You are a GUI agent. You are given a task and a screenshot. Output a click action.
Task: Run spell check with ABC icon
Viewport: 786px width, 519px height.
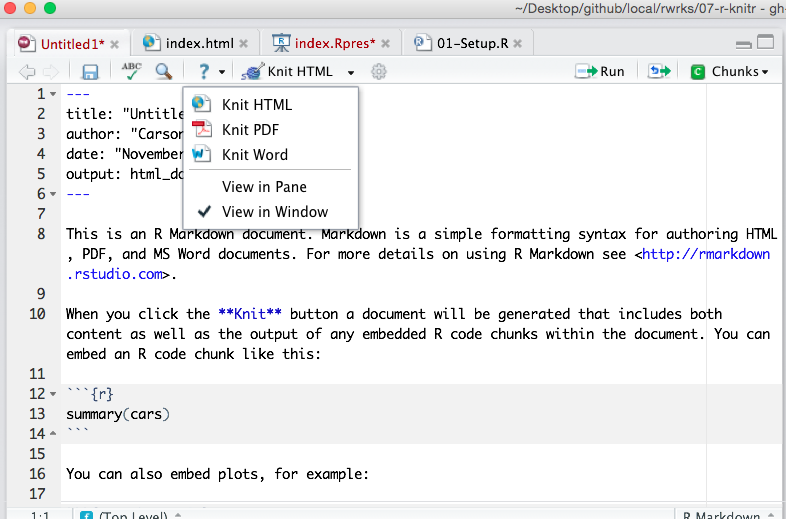coord(132,71)
